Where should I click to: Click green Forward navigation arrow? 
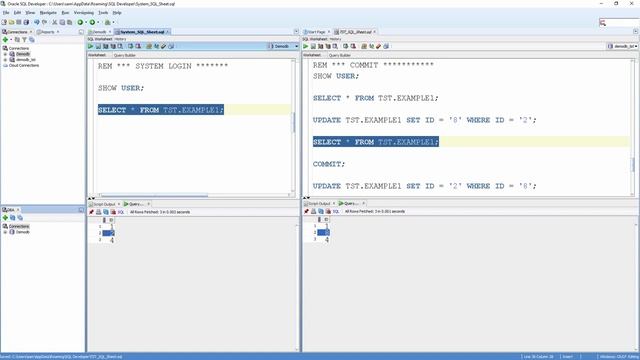[x=93, y=22]
